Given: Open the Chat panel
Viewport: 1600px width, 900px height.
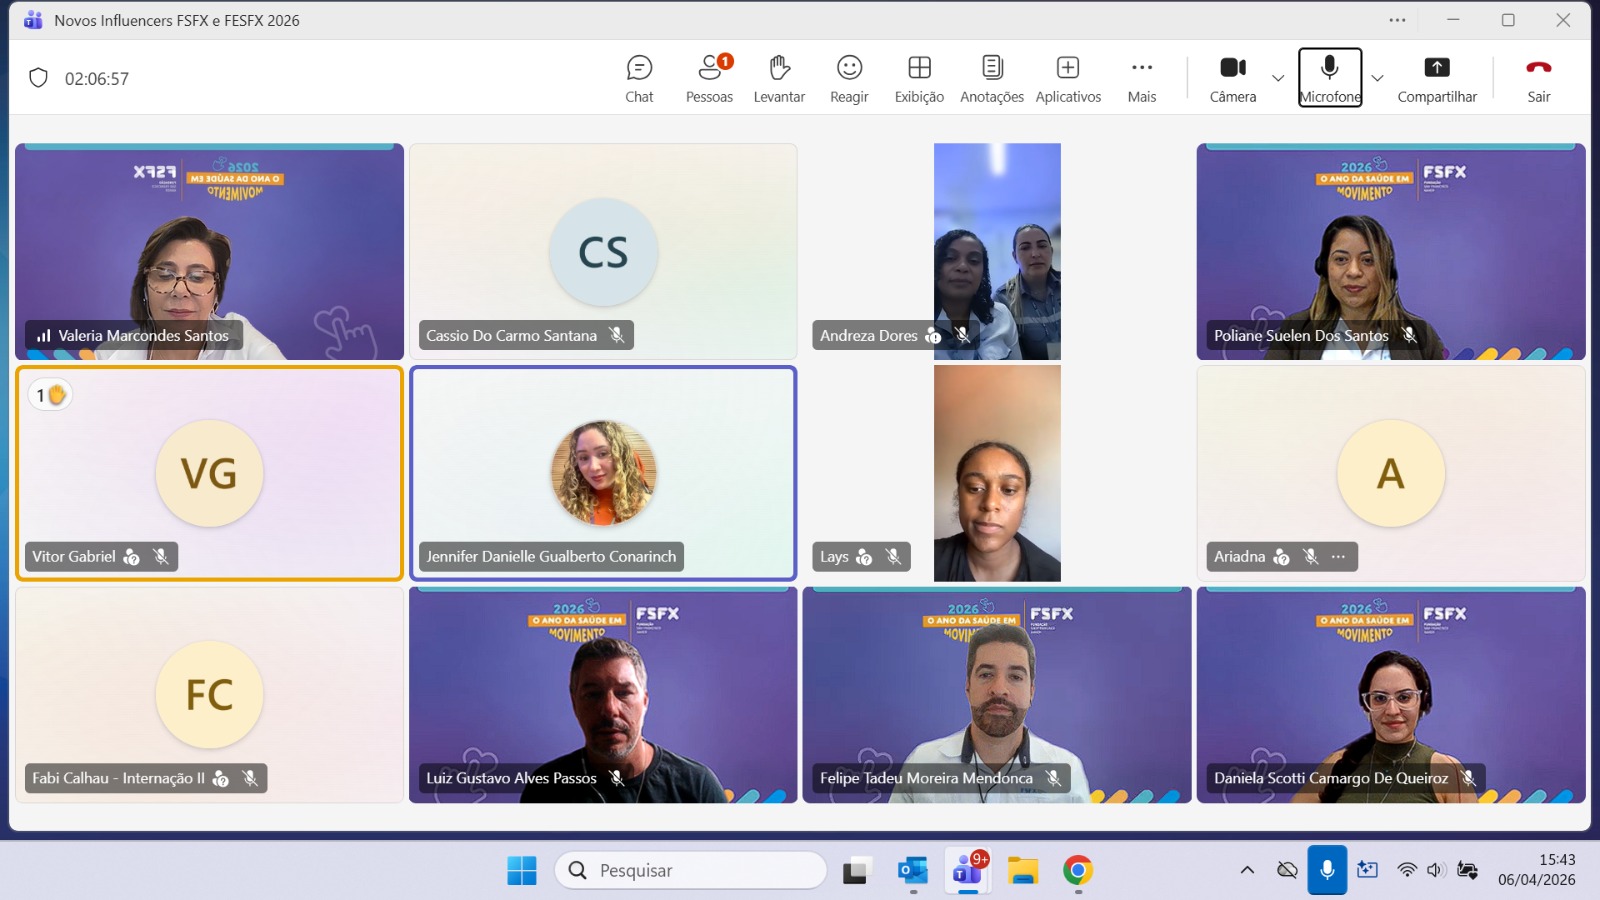Looking at the screenshot, I should [639, 78].
